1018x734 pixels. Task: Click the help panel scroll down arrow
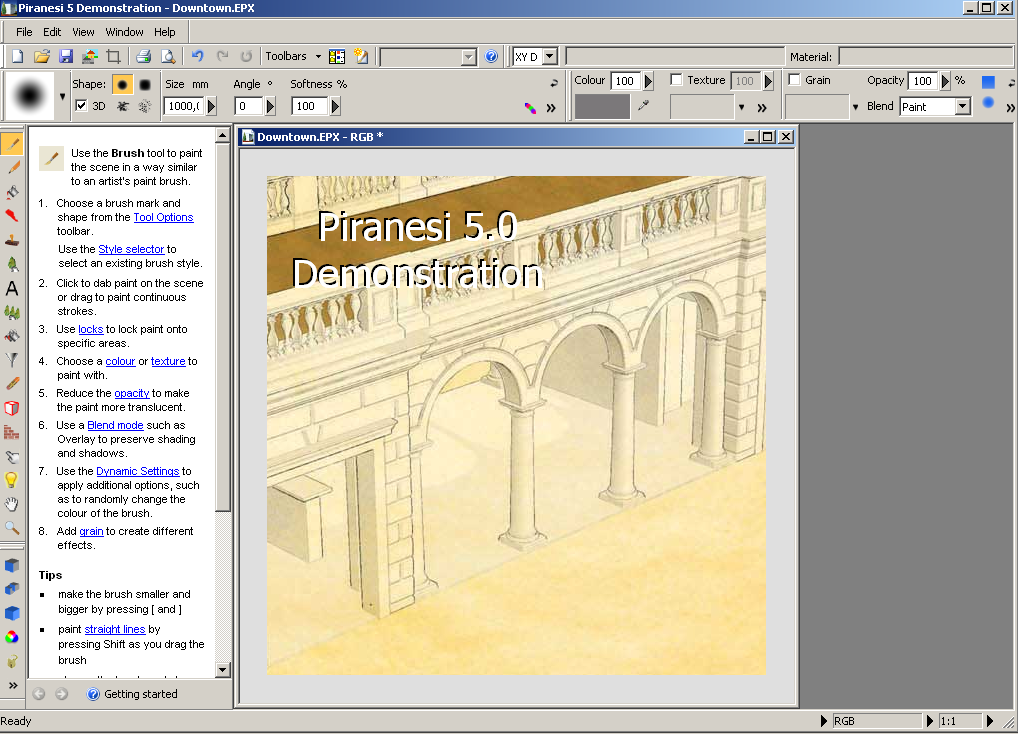tap(223, 670)
